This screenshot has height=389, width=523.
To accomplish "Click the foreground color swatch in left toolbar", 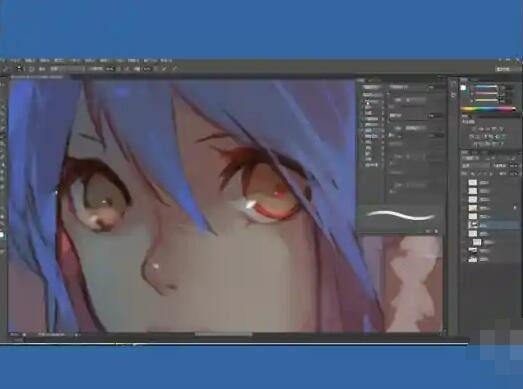I will click(2, 235).
